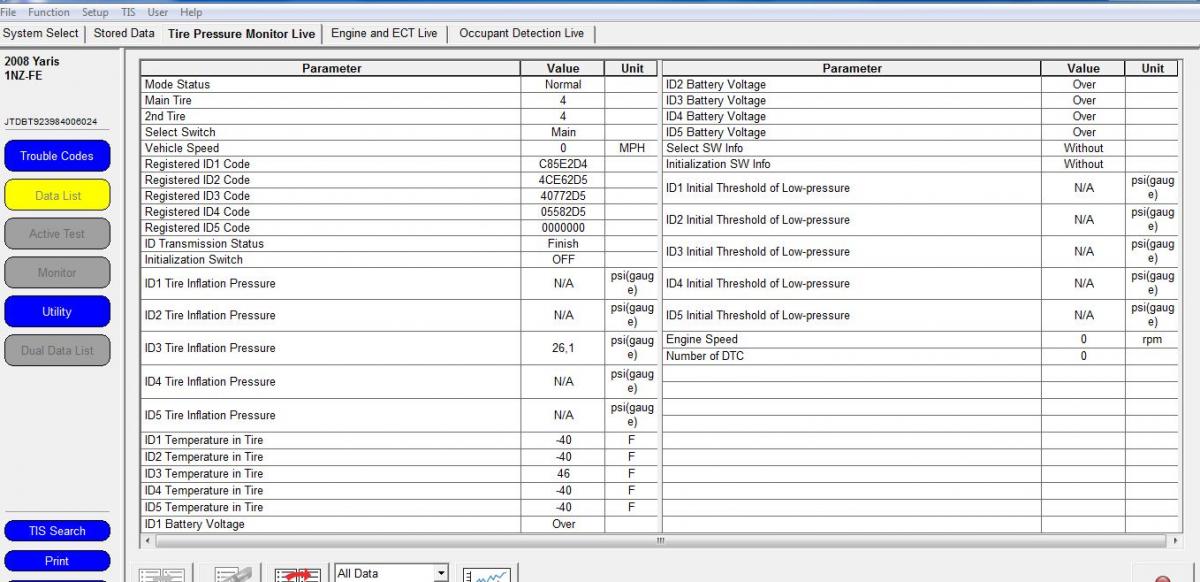Select the Number of DTC parameter
This screenshot has width=1200, height=582.
click(851, 356)
